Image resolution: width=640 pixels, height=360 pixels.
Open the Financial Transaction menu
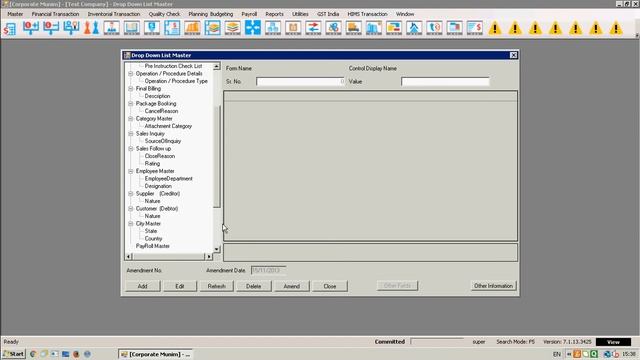56,14
